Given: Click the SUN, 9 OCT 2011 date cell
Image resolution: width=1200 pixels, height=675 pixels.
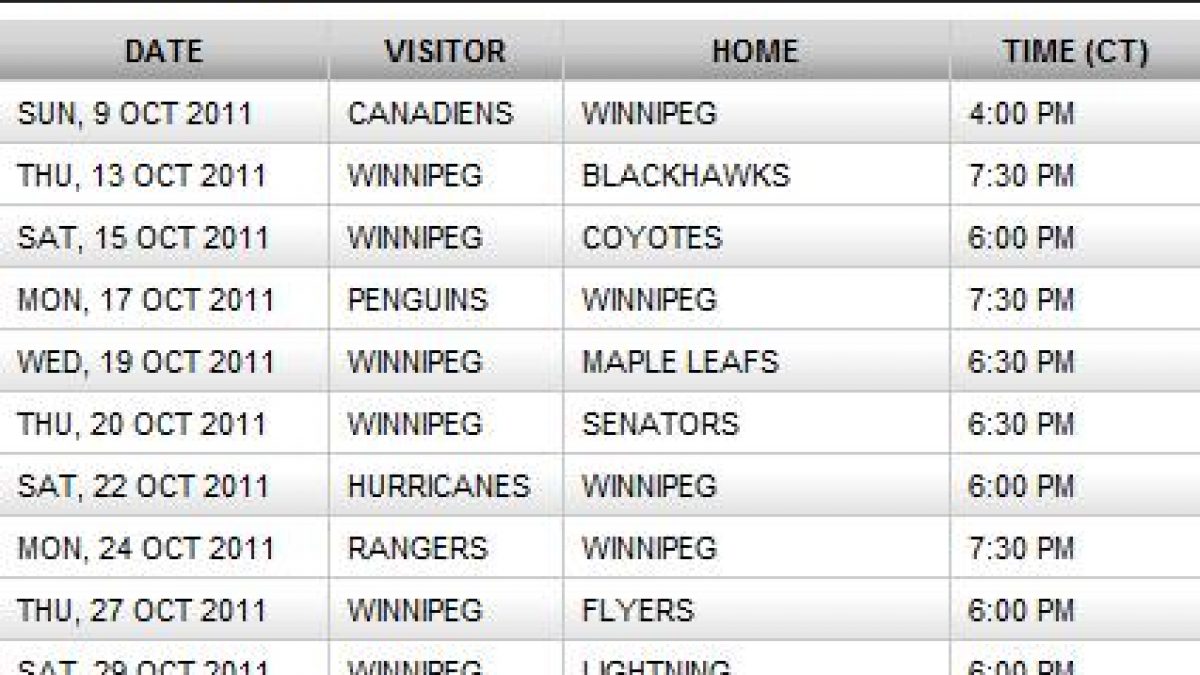Looking at the screenshot, I should [x=134, y=113].
